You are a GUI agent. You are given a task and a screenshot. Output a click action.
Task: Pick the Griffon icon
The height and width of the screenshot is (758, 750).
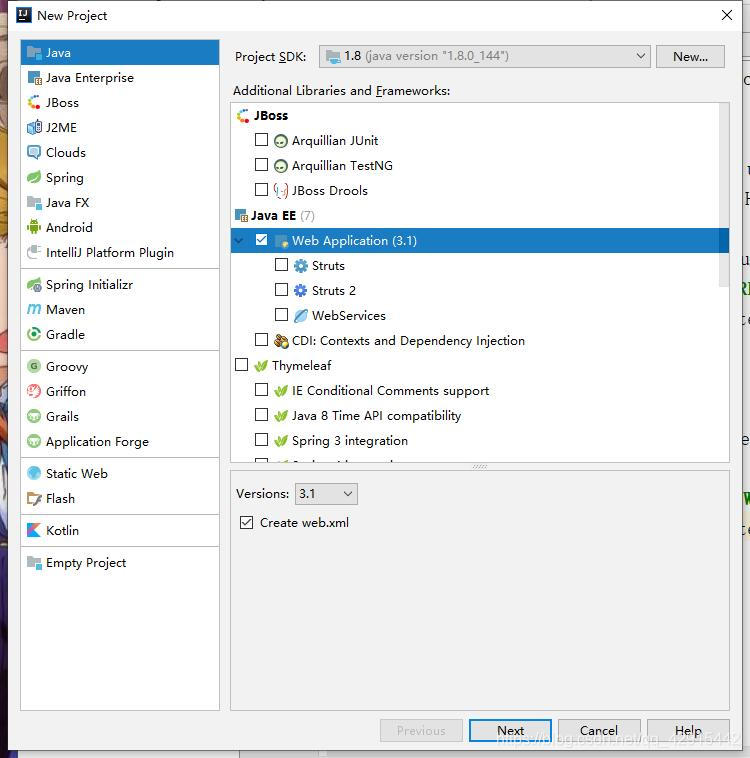click(x=34, y=391)
